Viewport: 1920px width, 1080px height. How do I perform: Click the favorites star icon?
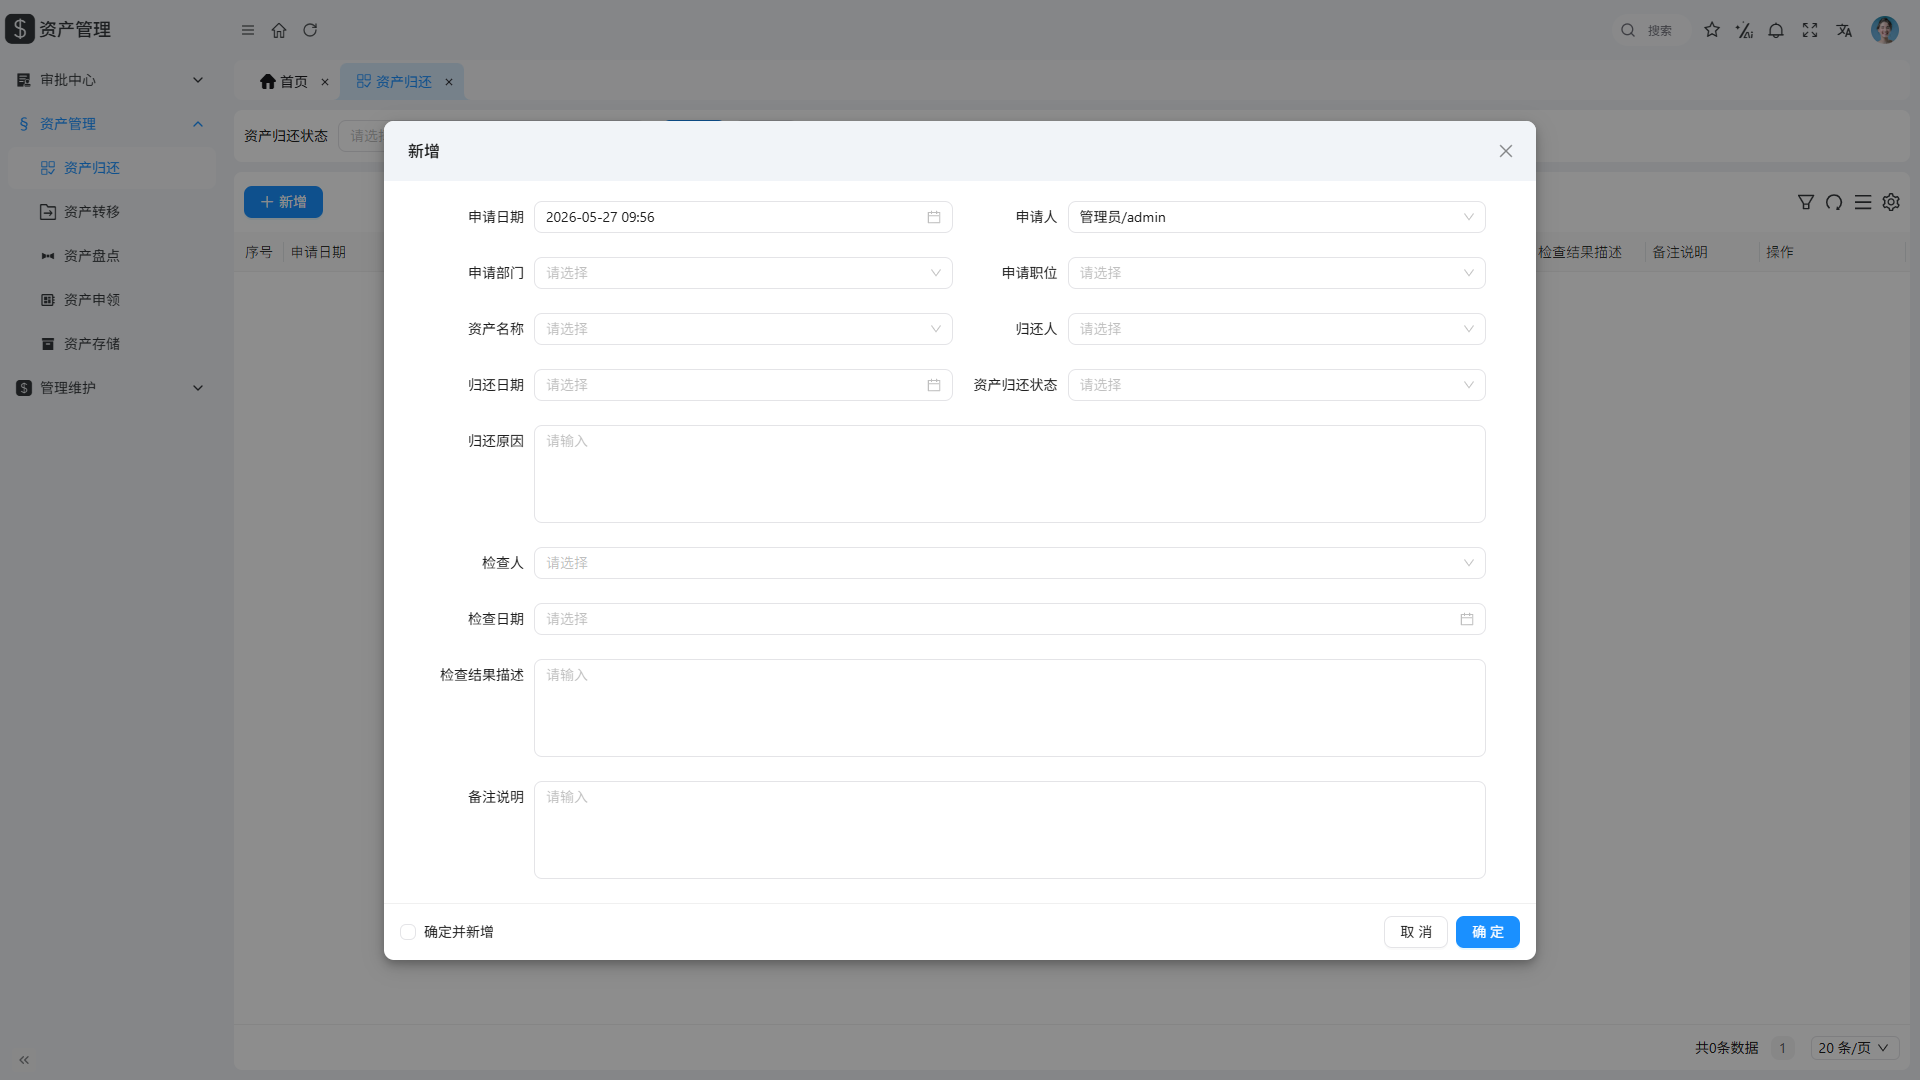click(1712, 30)
